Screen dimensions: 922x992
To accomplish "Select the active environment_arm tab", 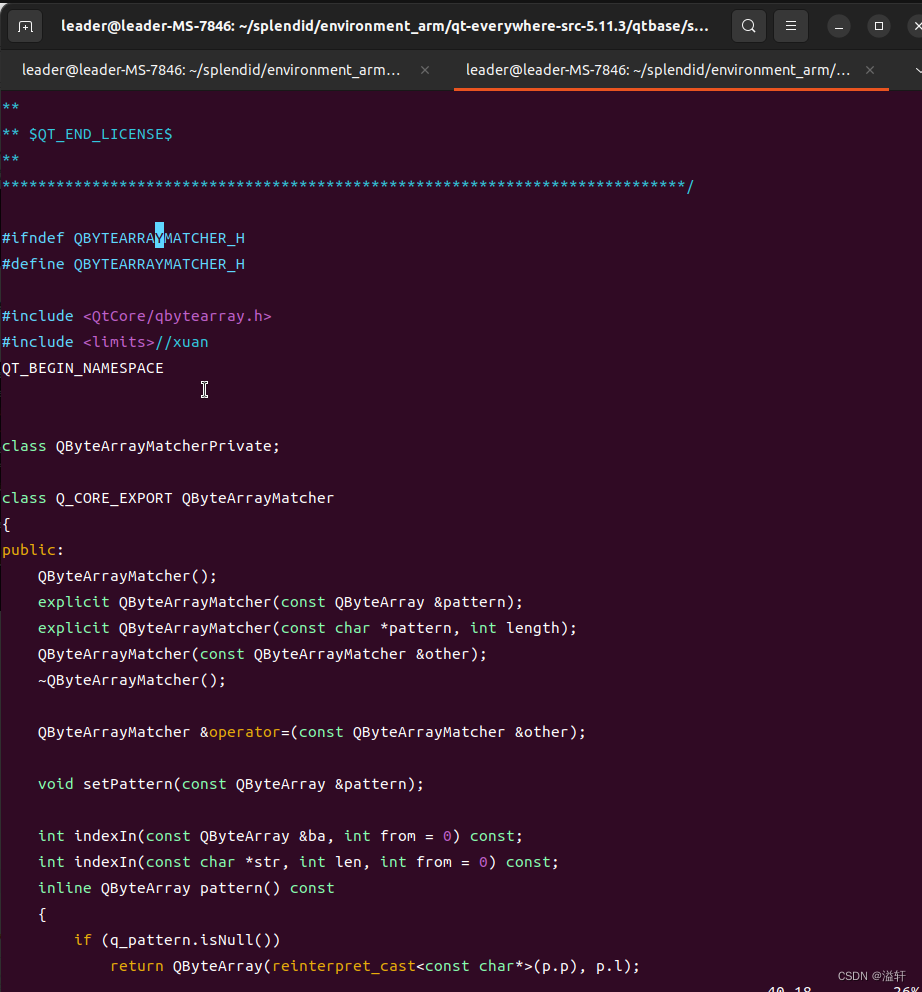I will [660, 70].
